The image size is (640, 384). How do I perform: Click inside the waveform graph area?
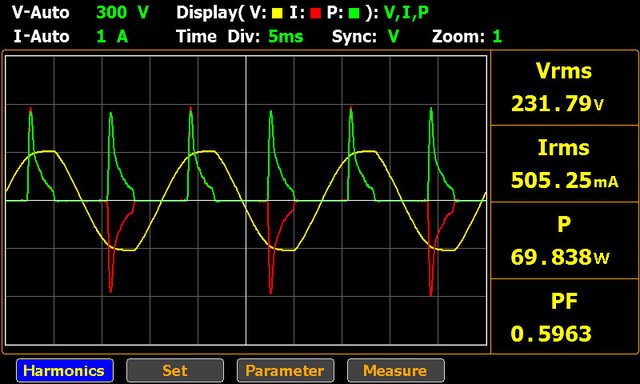coord(246,200)
